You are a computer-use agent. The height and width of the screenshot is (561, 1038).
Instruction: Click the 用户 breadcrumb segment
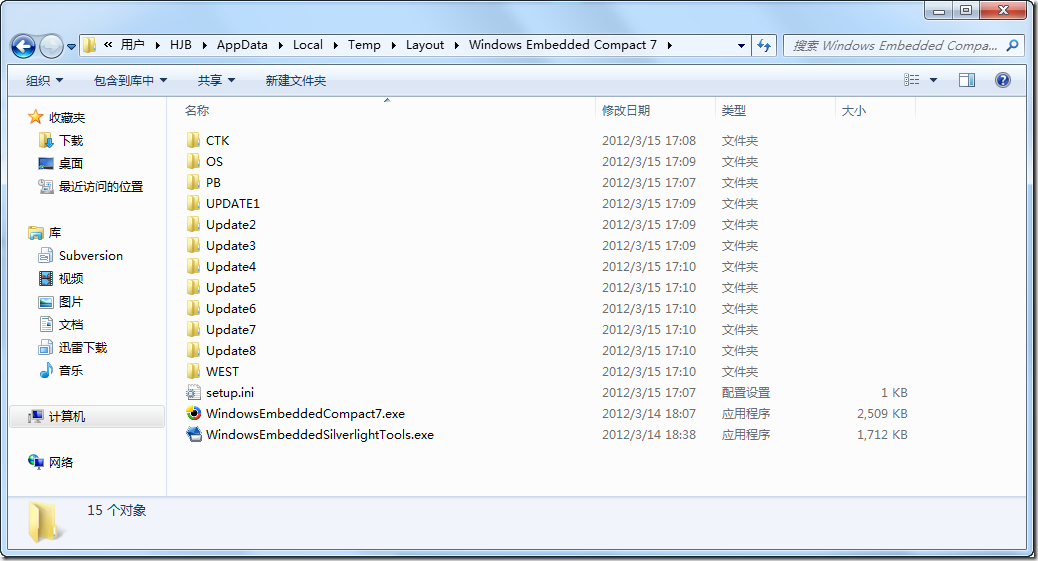[x=132, y=45]
